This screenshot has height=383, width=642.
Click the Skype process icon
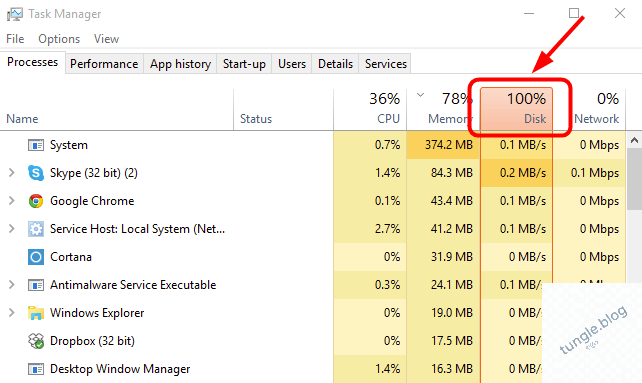36,173
